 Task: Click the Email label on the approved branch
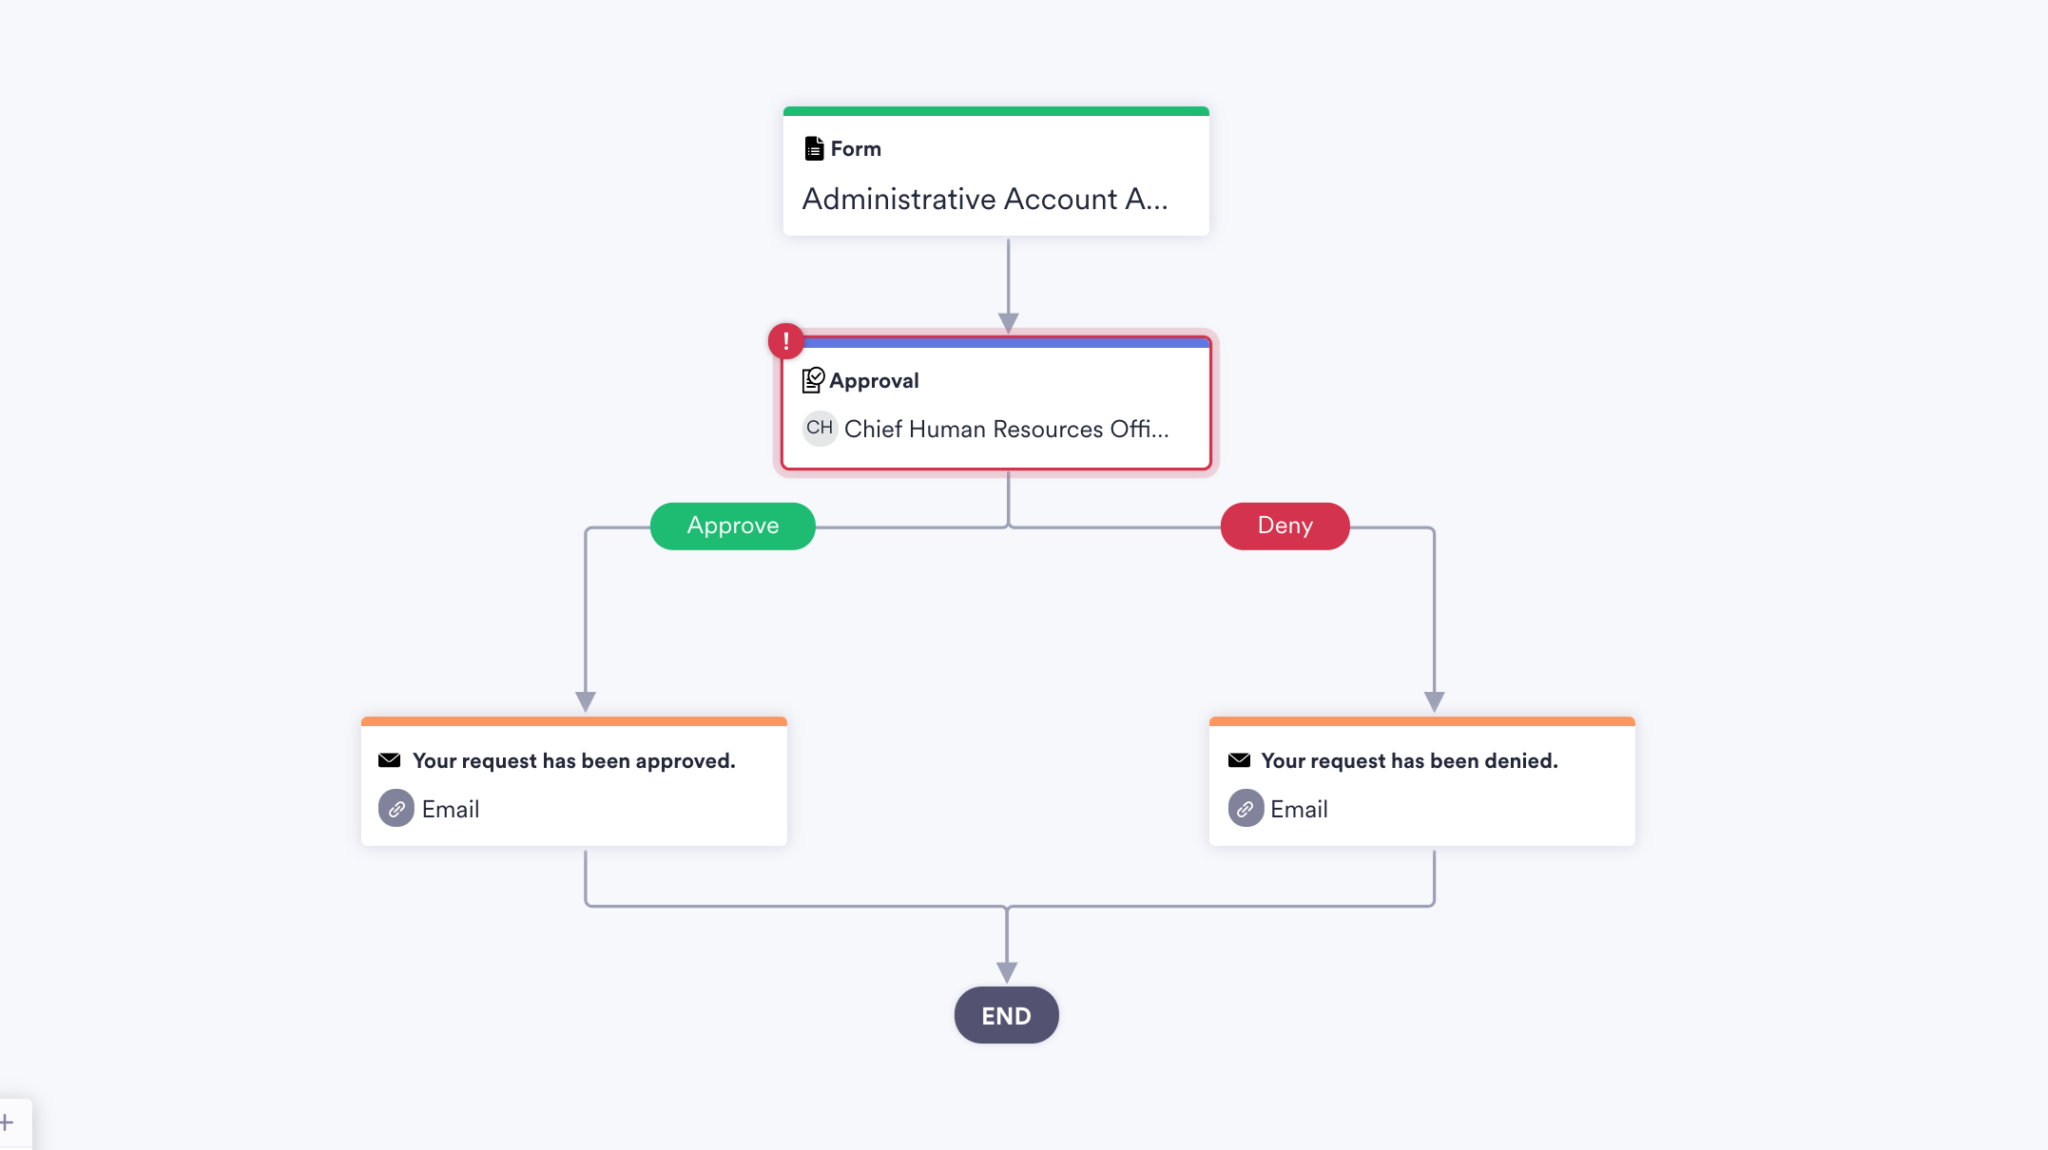(450, 808)
